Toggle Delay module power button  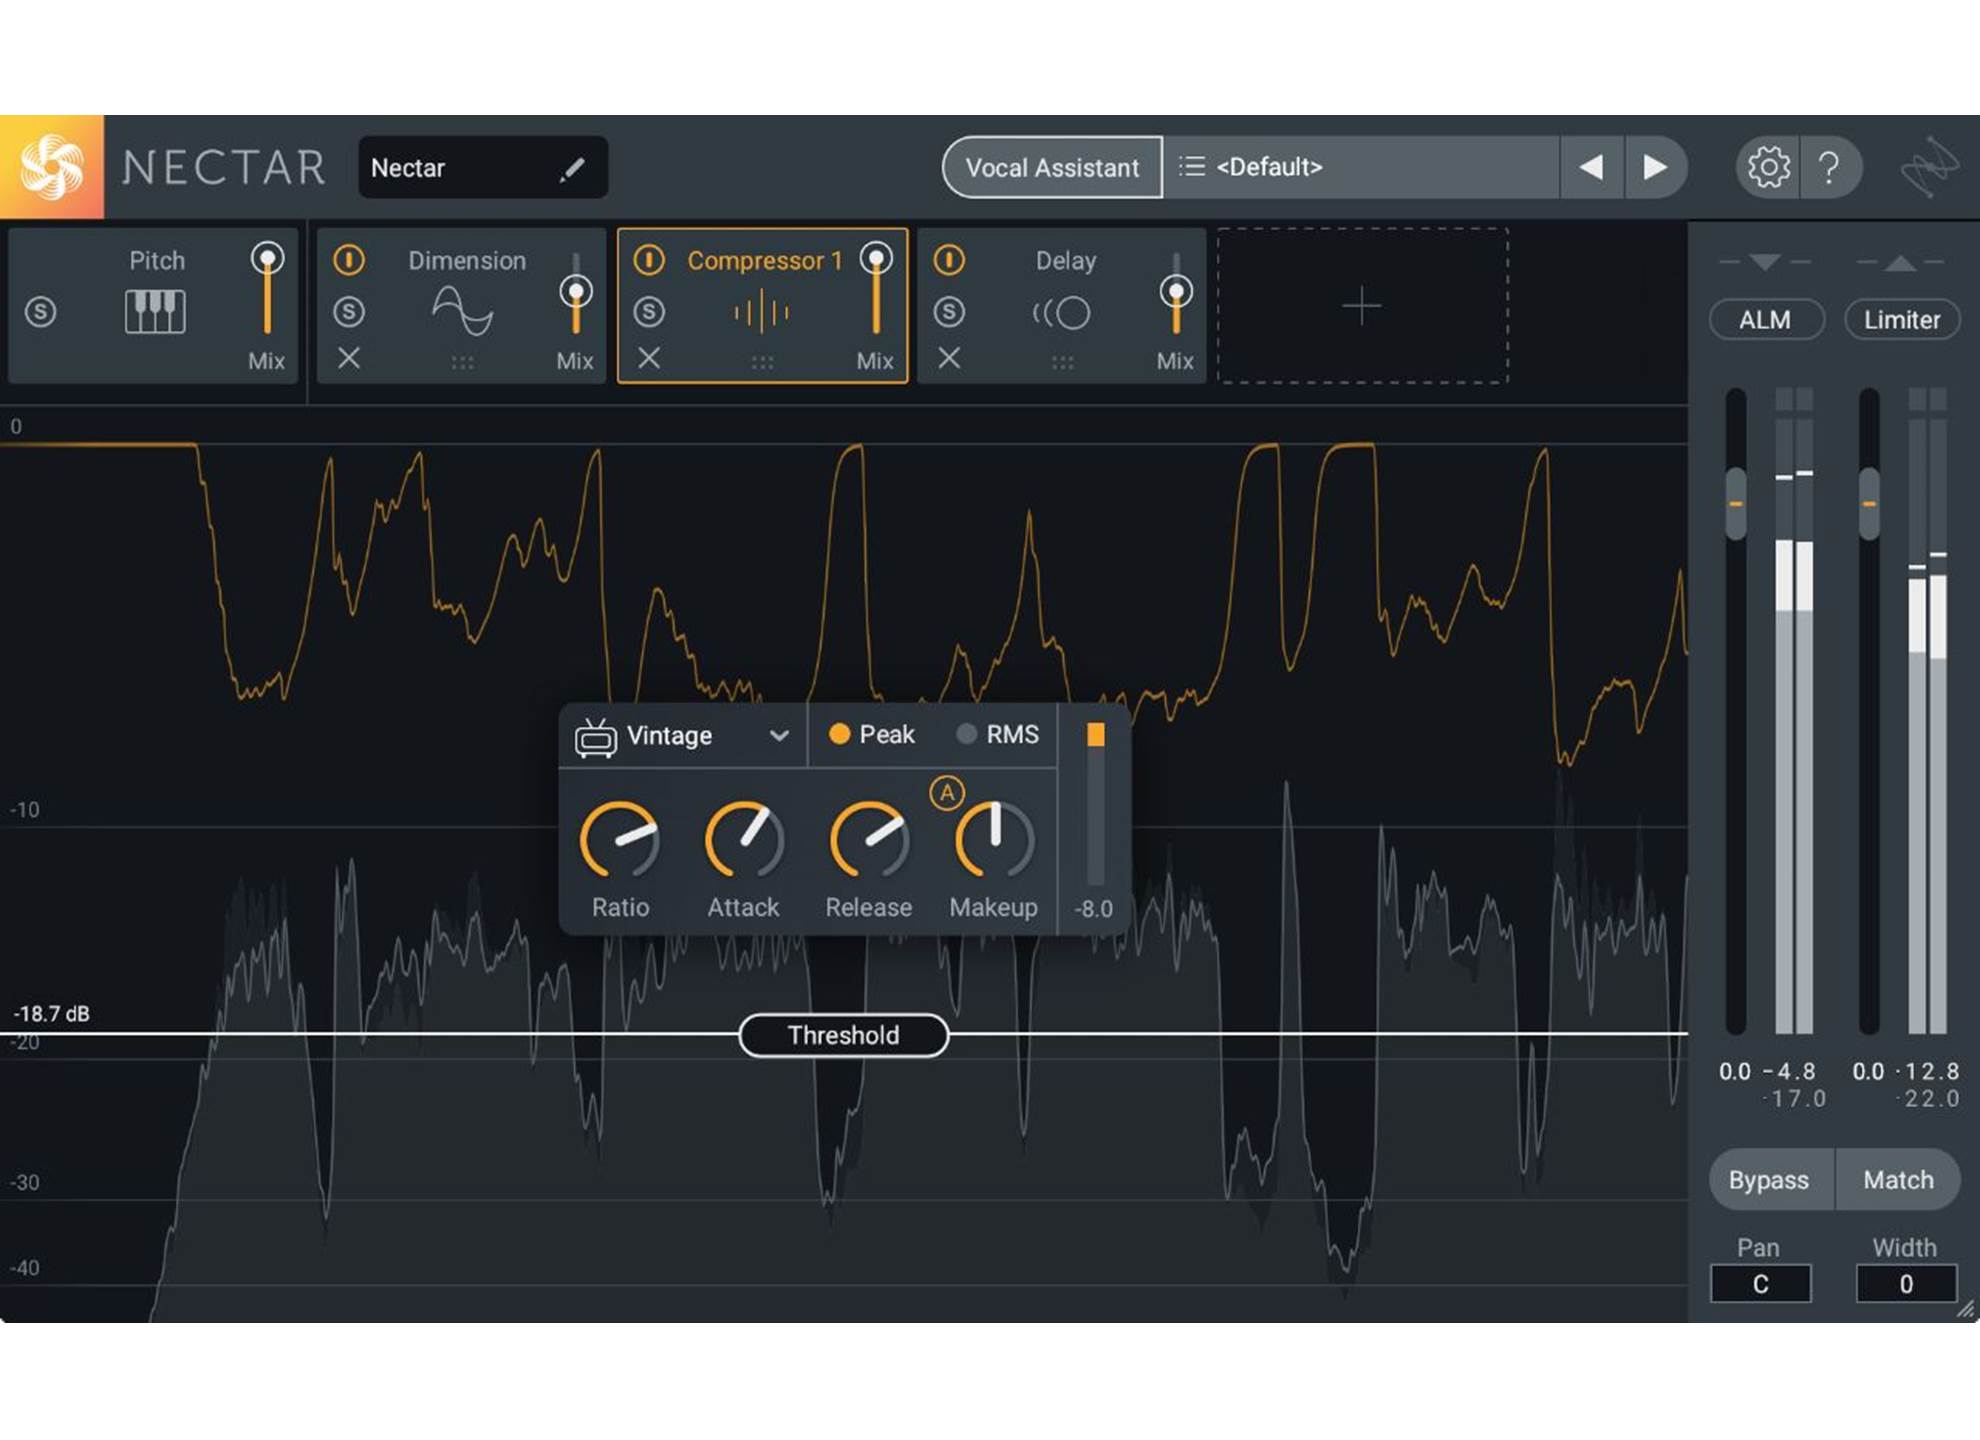[949, 260]
